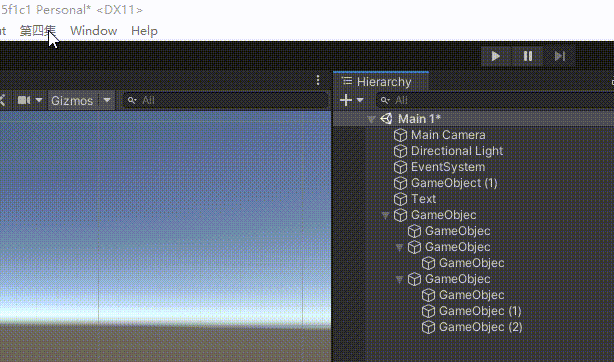This screenshot has width=614, height=362.
Task: Click the Scene view search magnifier icon
Action: [x=132, y=100]
